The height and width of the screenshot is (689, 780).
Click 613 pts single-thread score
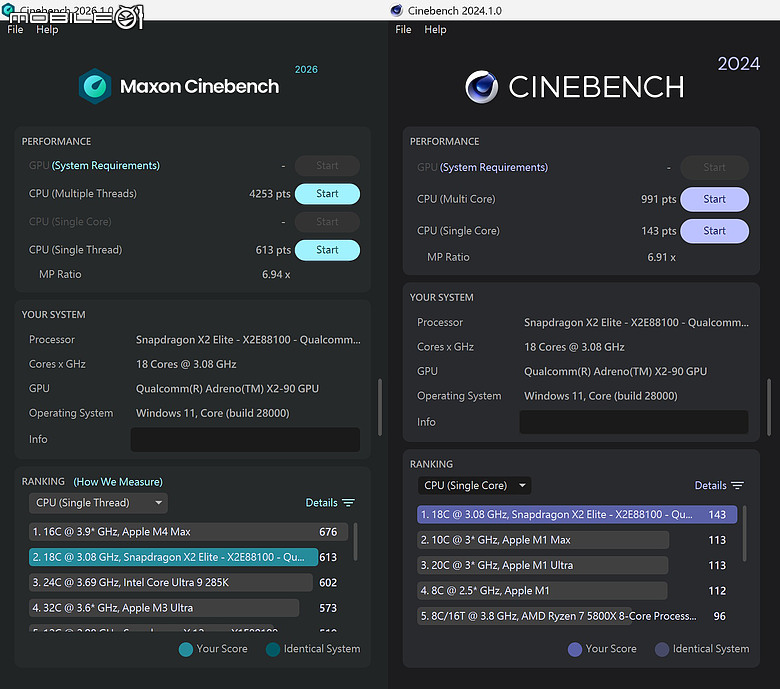273,250
